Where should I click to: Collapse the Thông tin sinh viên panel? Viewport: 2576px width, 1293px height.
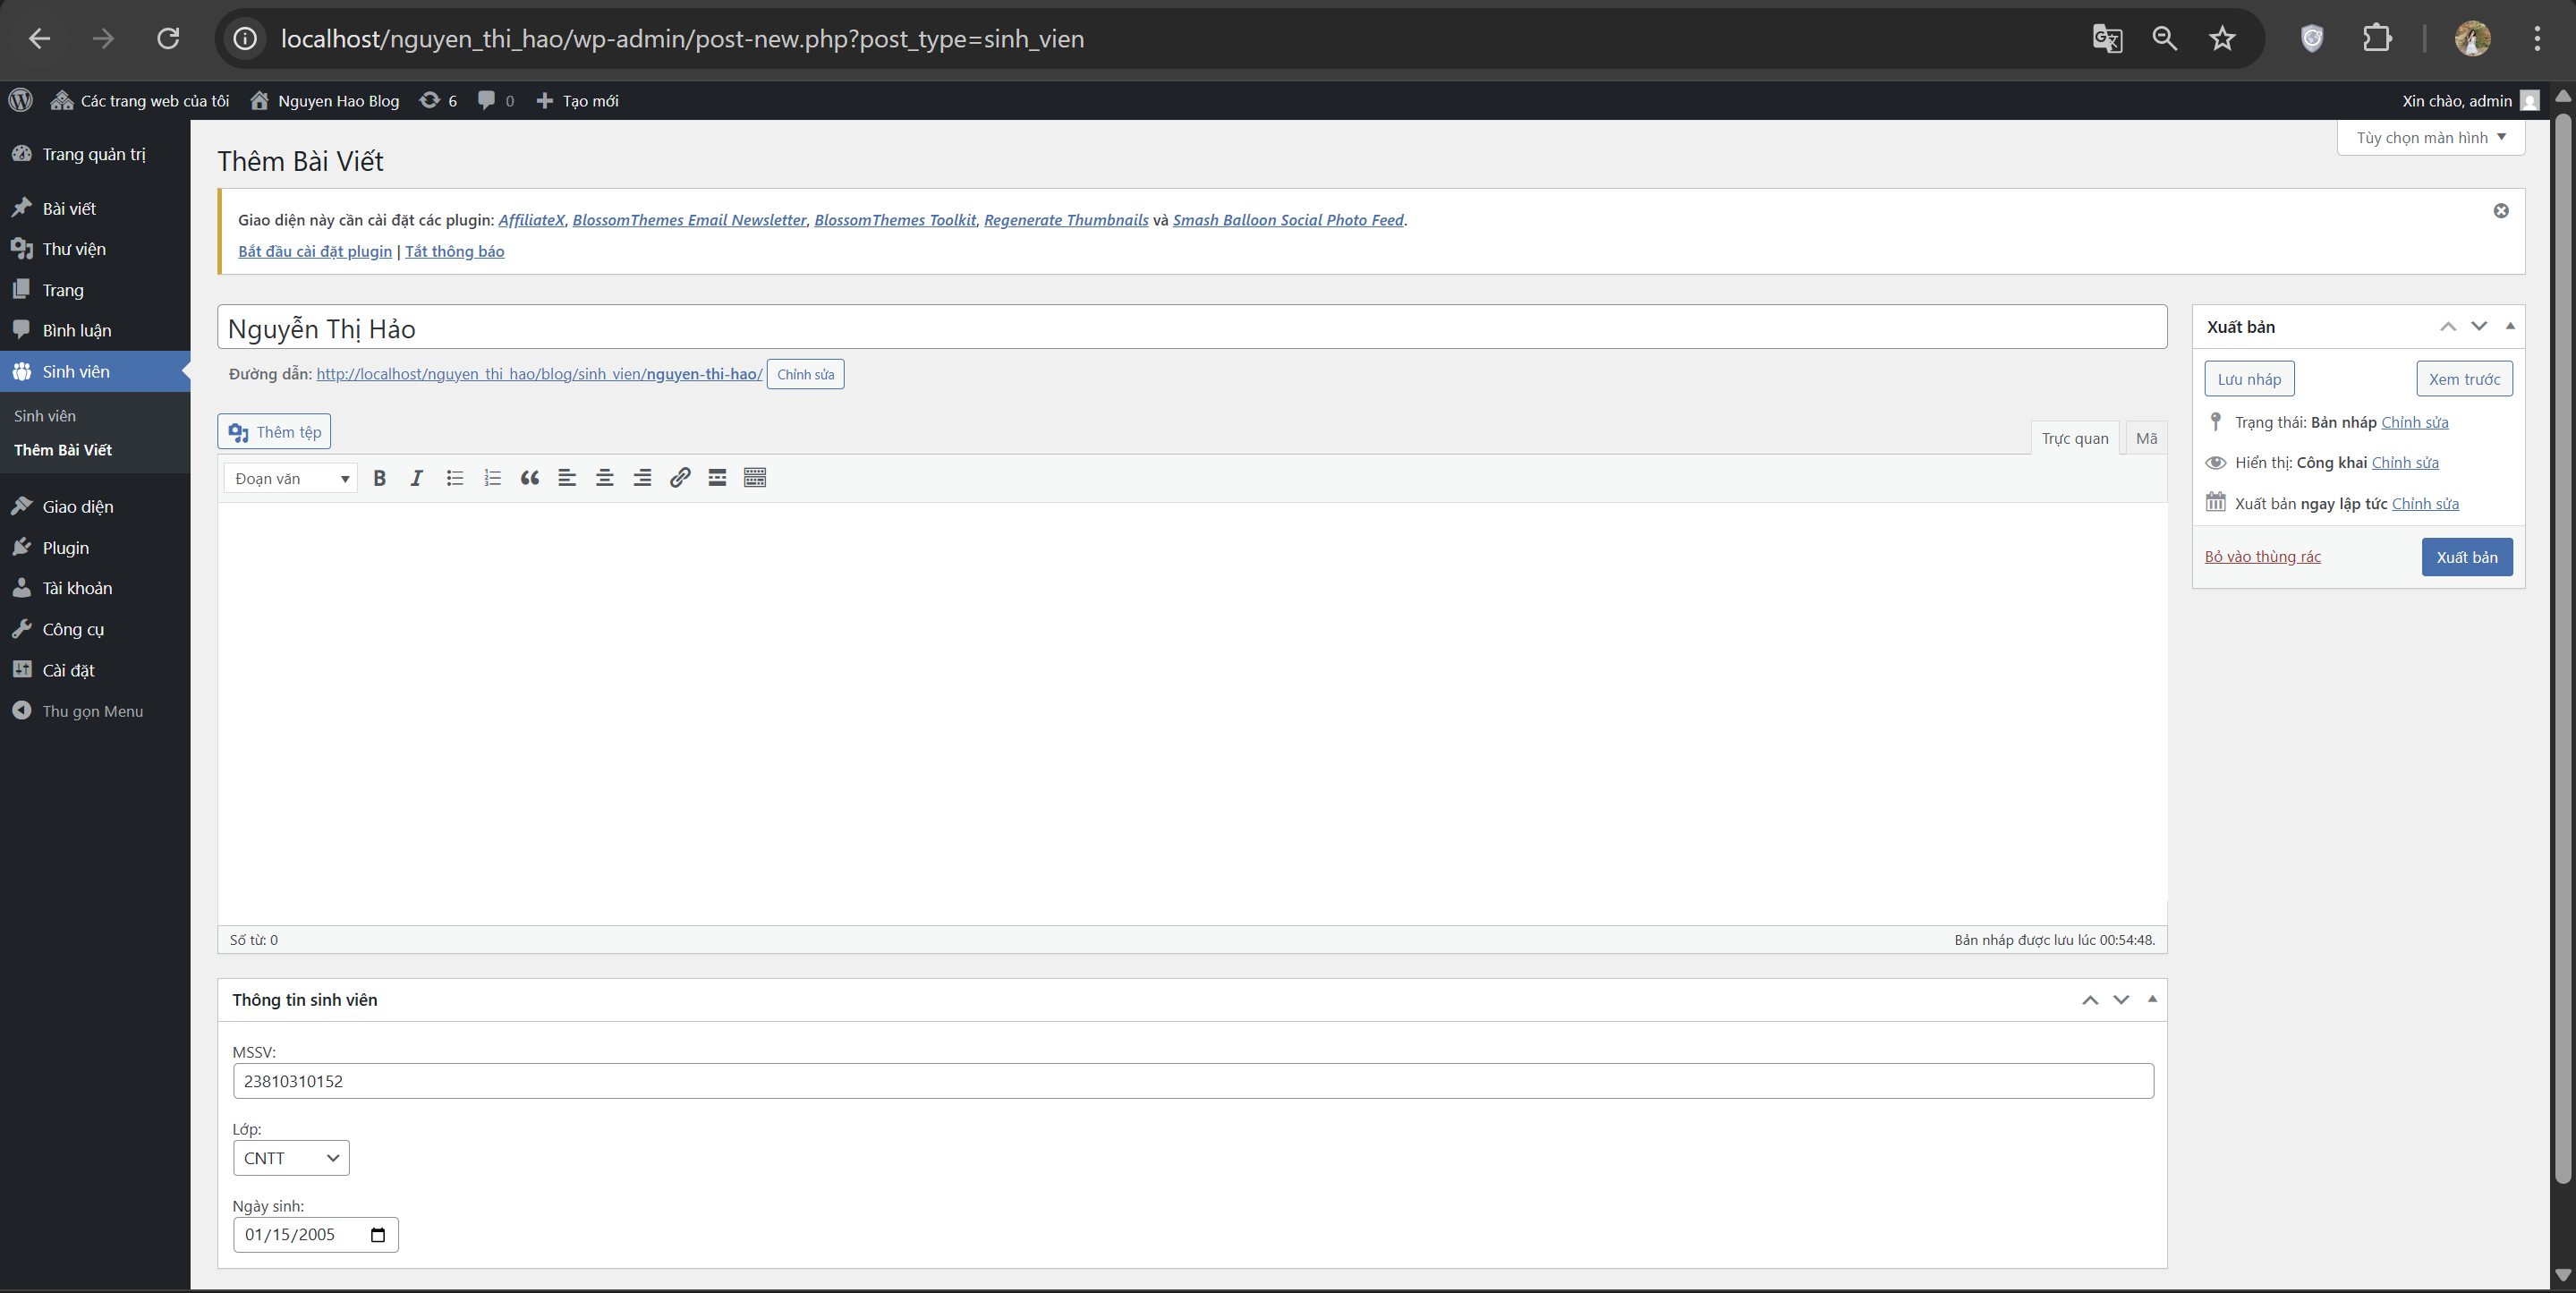[x=2152, y=999]
